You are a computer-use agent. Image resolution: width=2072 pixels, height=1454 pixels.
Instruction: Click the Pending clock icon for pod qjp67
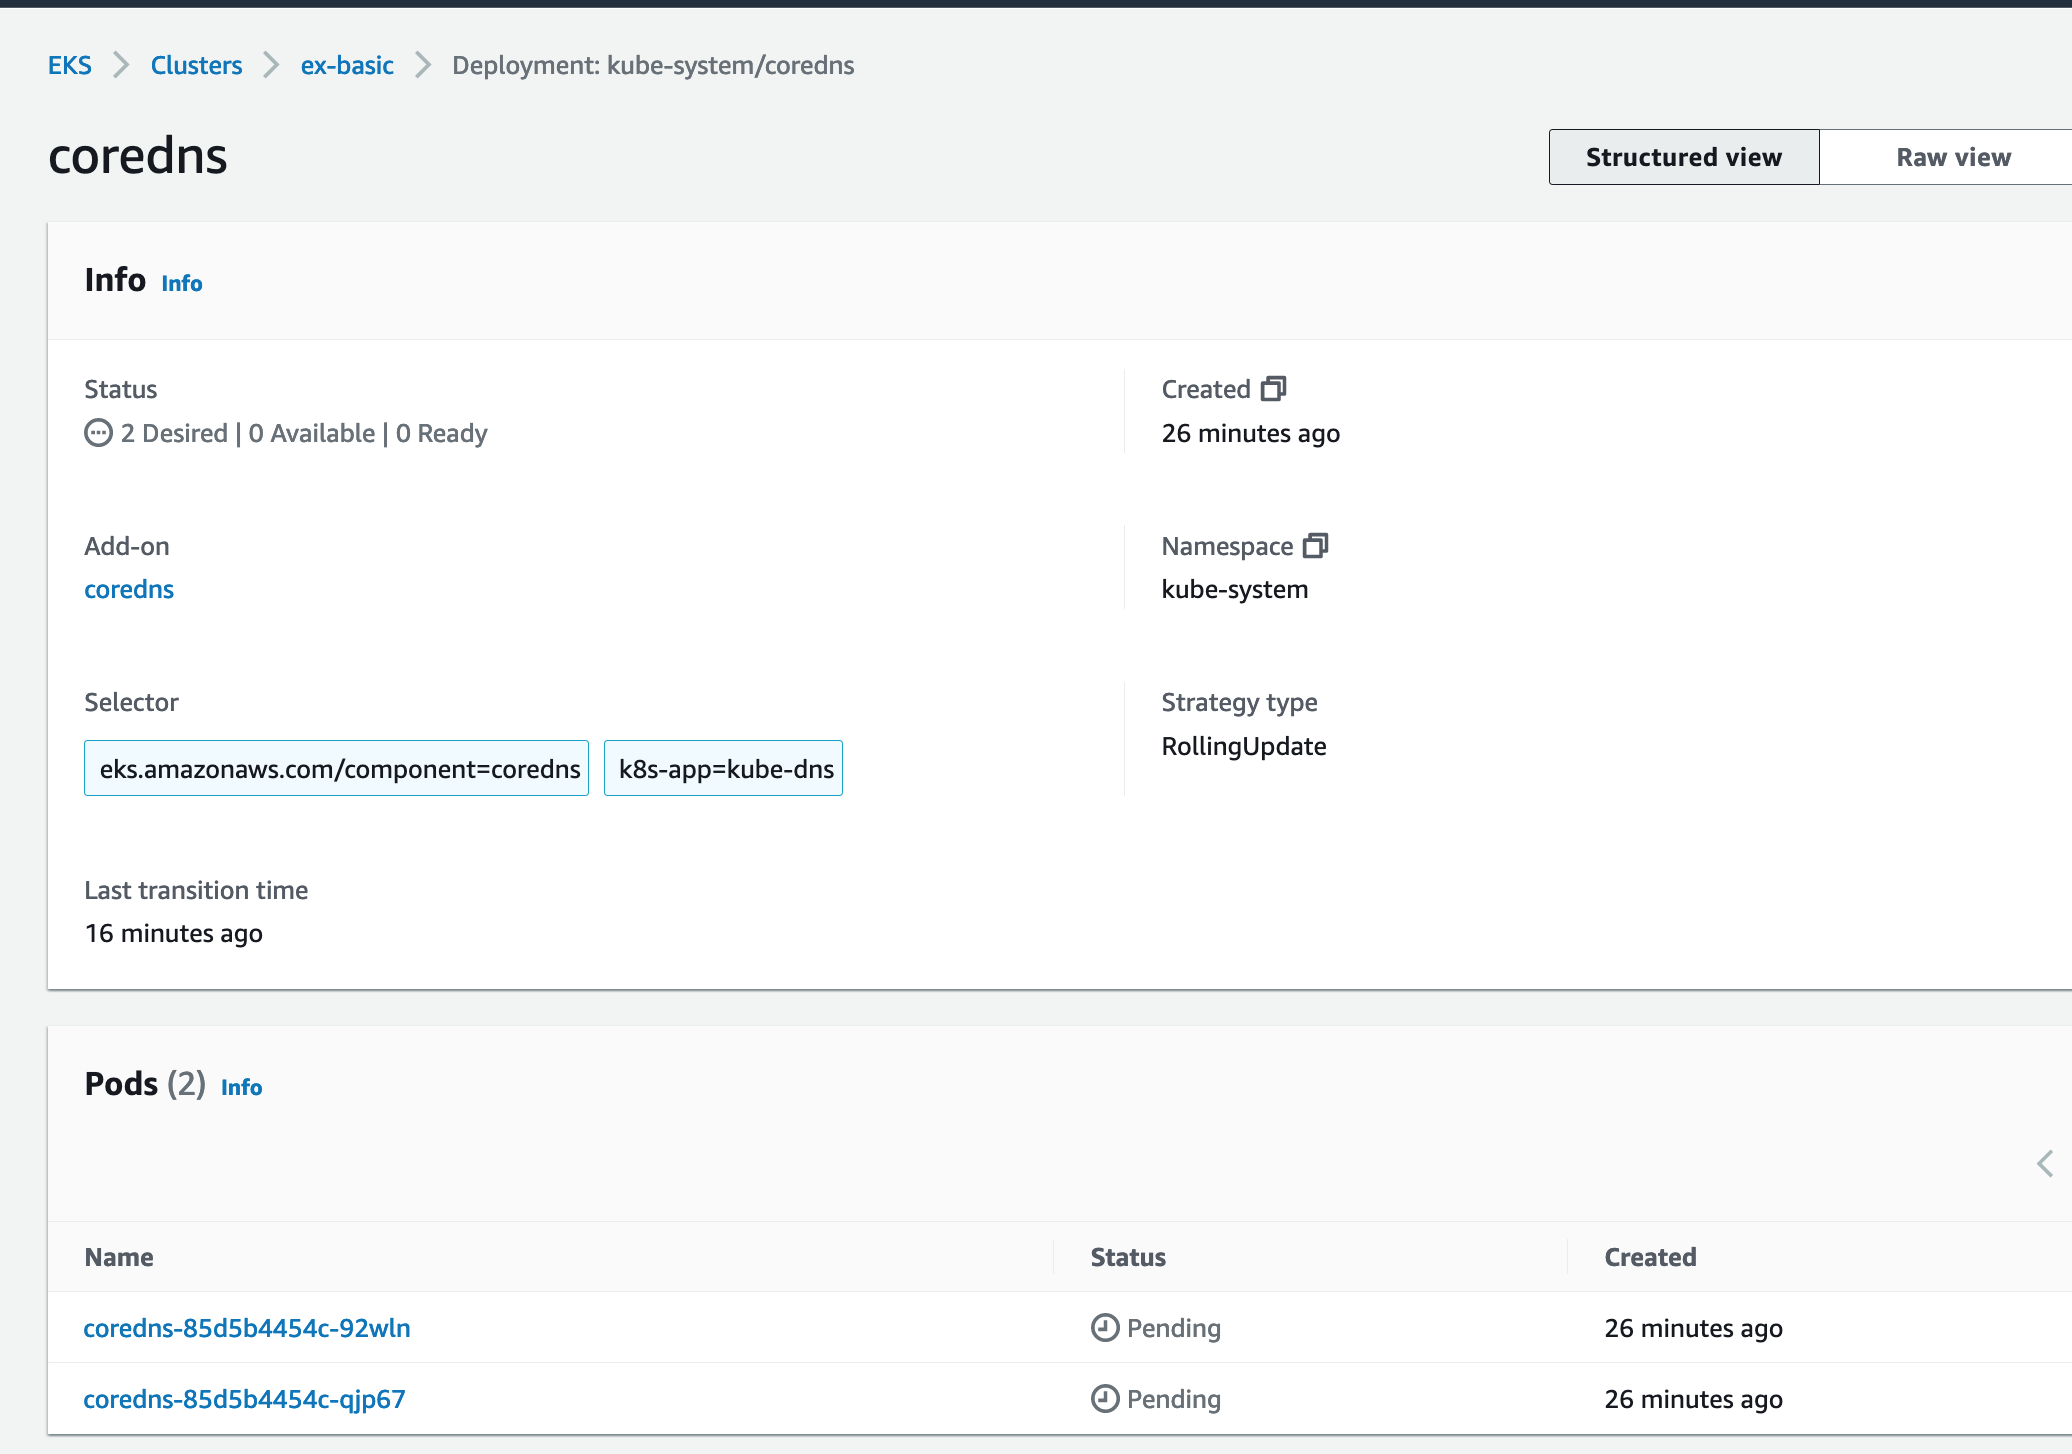point(1103,1399)
